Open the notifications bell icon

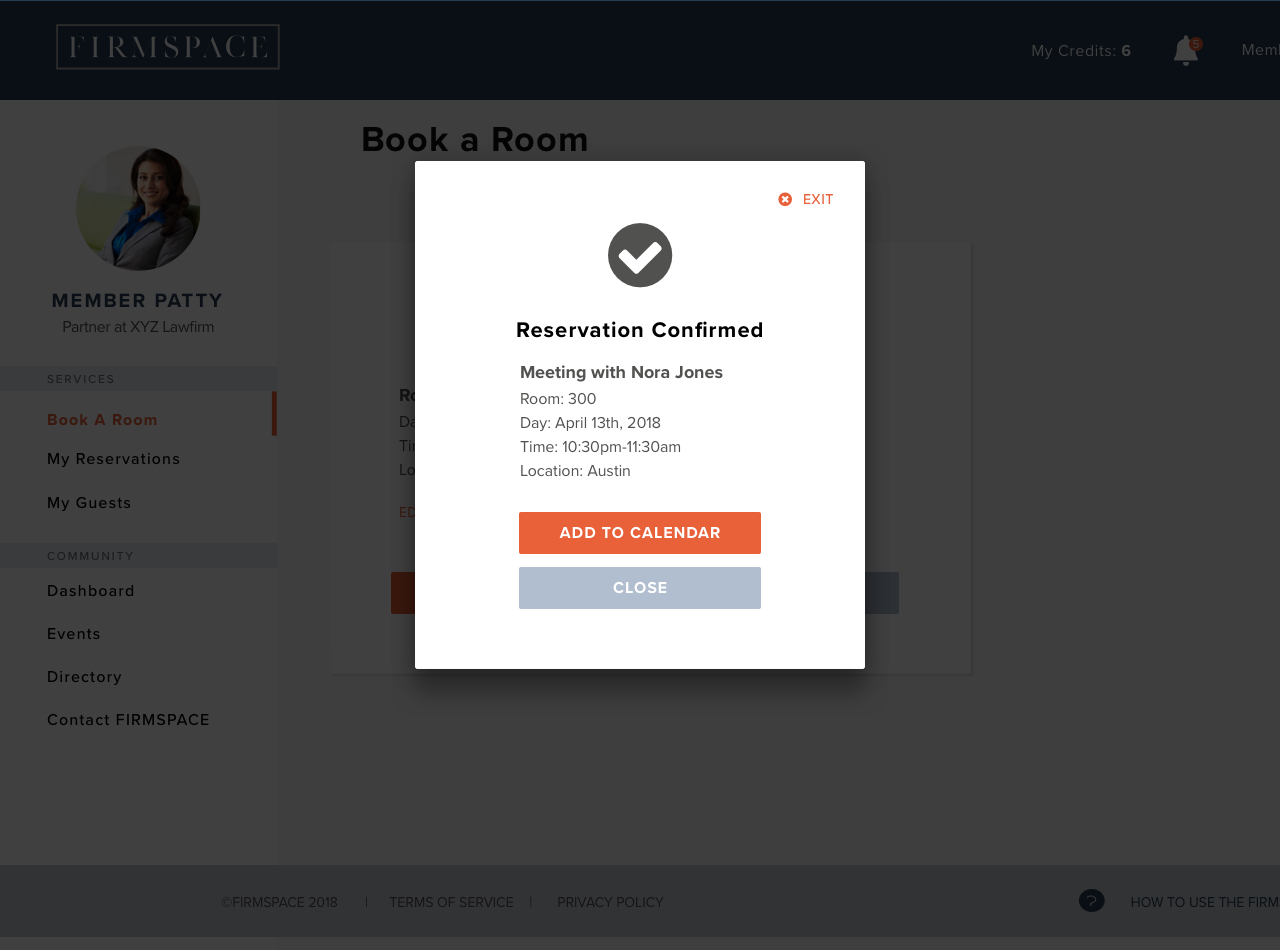[x=1185, y=51]
